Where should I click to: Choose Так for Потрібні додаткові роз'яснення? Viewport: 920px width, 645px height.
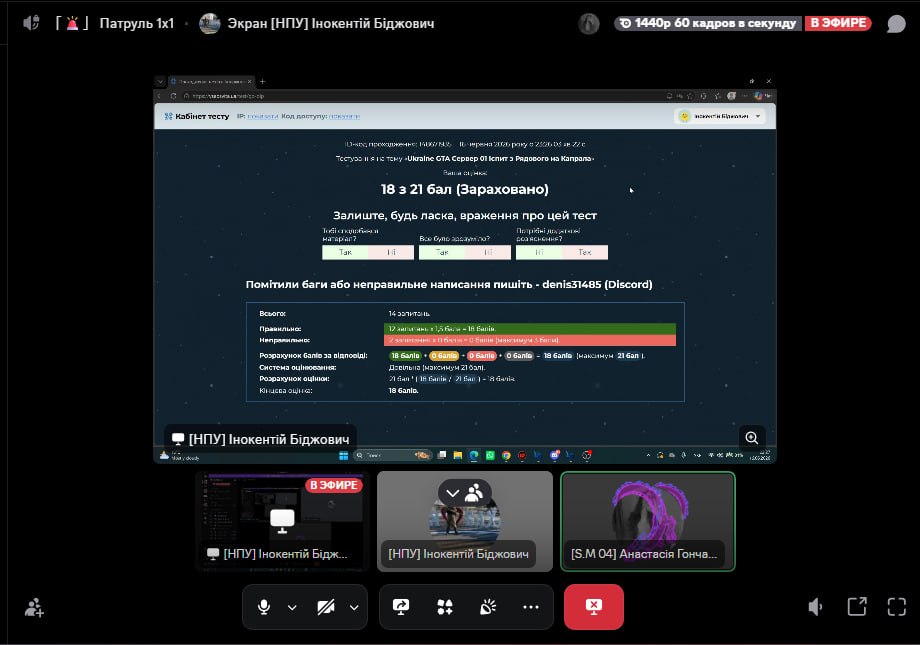tap(584, 252)
